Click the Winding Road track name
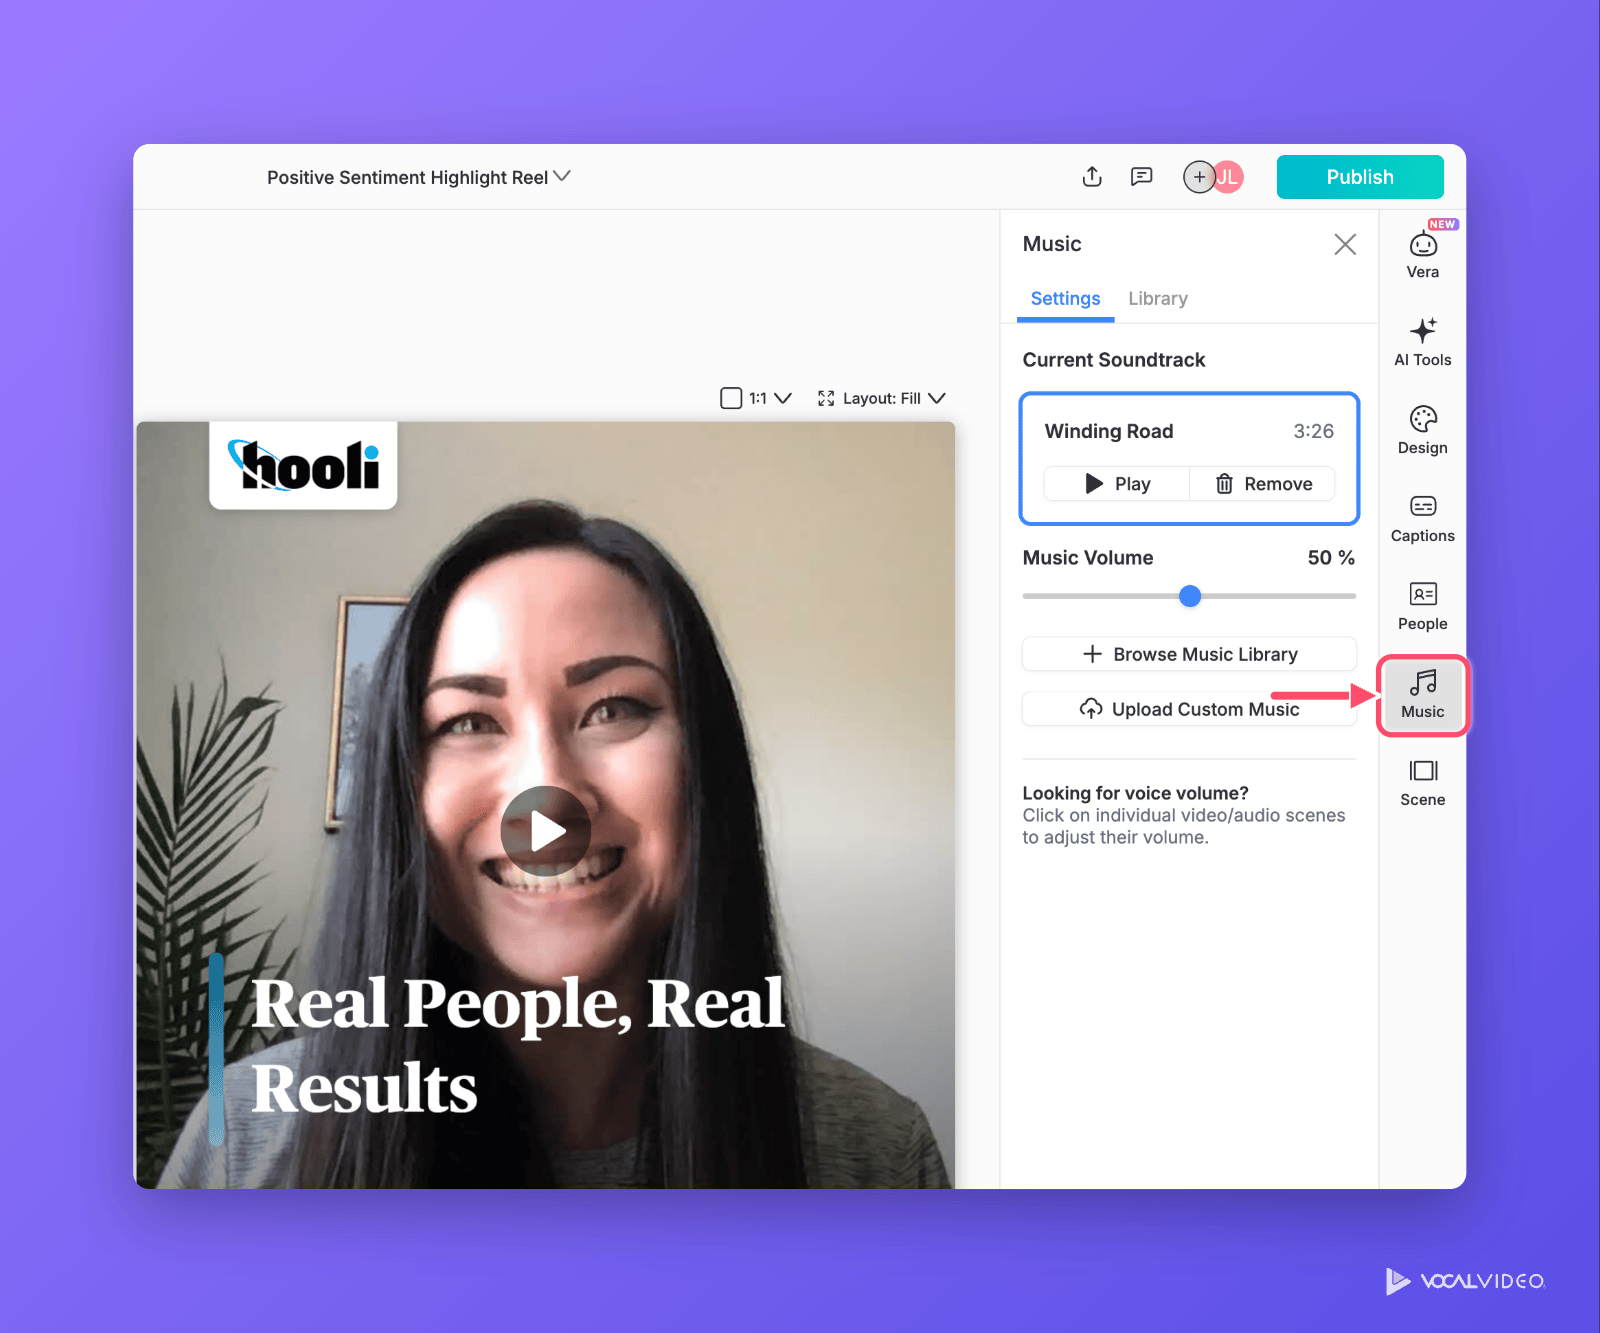 tap(1109, 431)
